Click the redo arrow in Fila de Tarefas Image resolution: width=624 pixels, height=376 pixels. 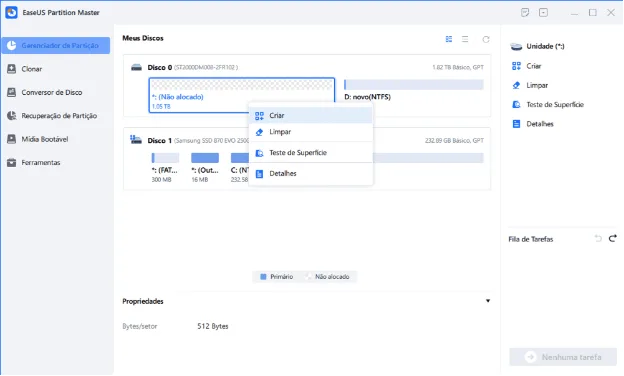(x=613, y=239)
